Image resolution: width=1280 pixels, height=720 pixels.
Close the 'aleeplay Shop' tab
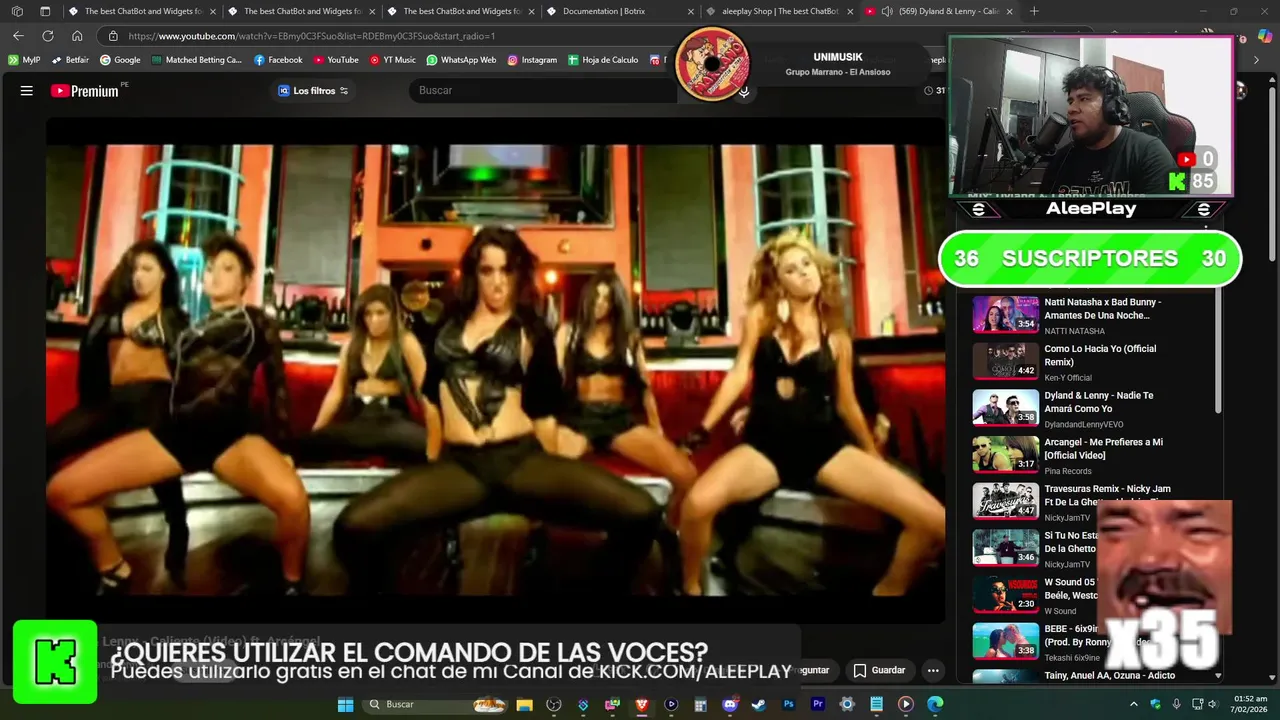[850, 11]
